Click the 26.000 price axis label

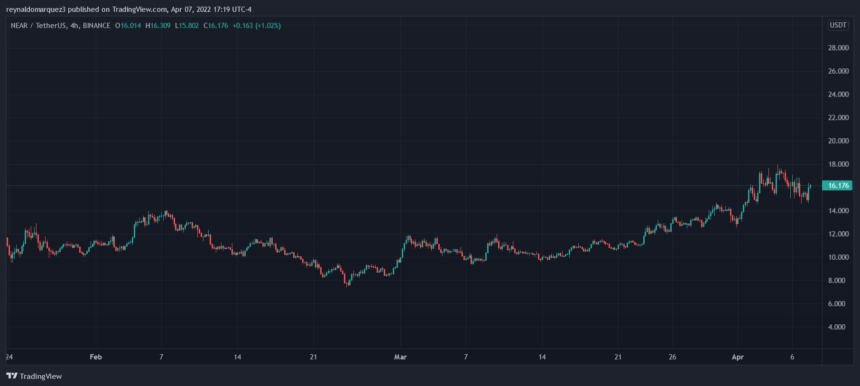click(839, 71)
